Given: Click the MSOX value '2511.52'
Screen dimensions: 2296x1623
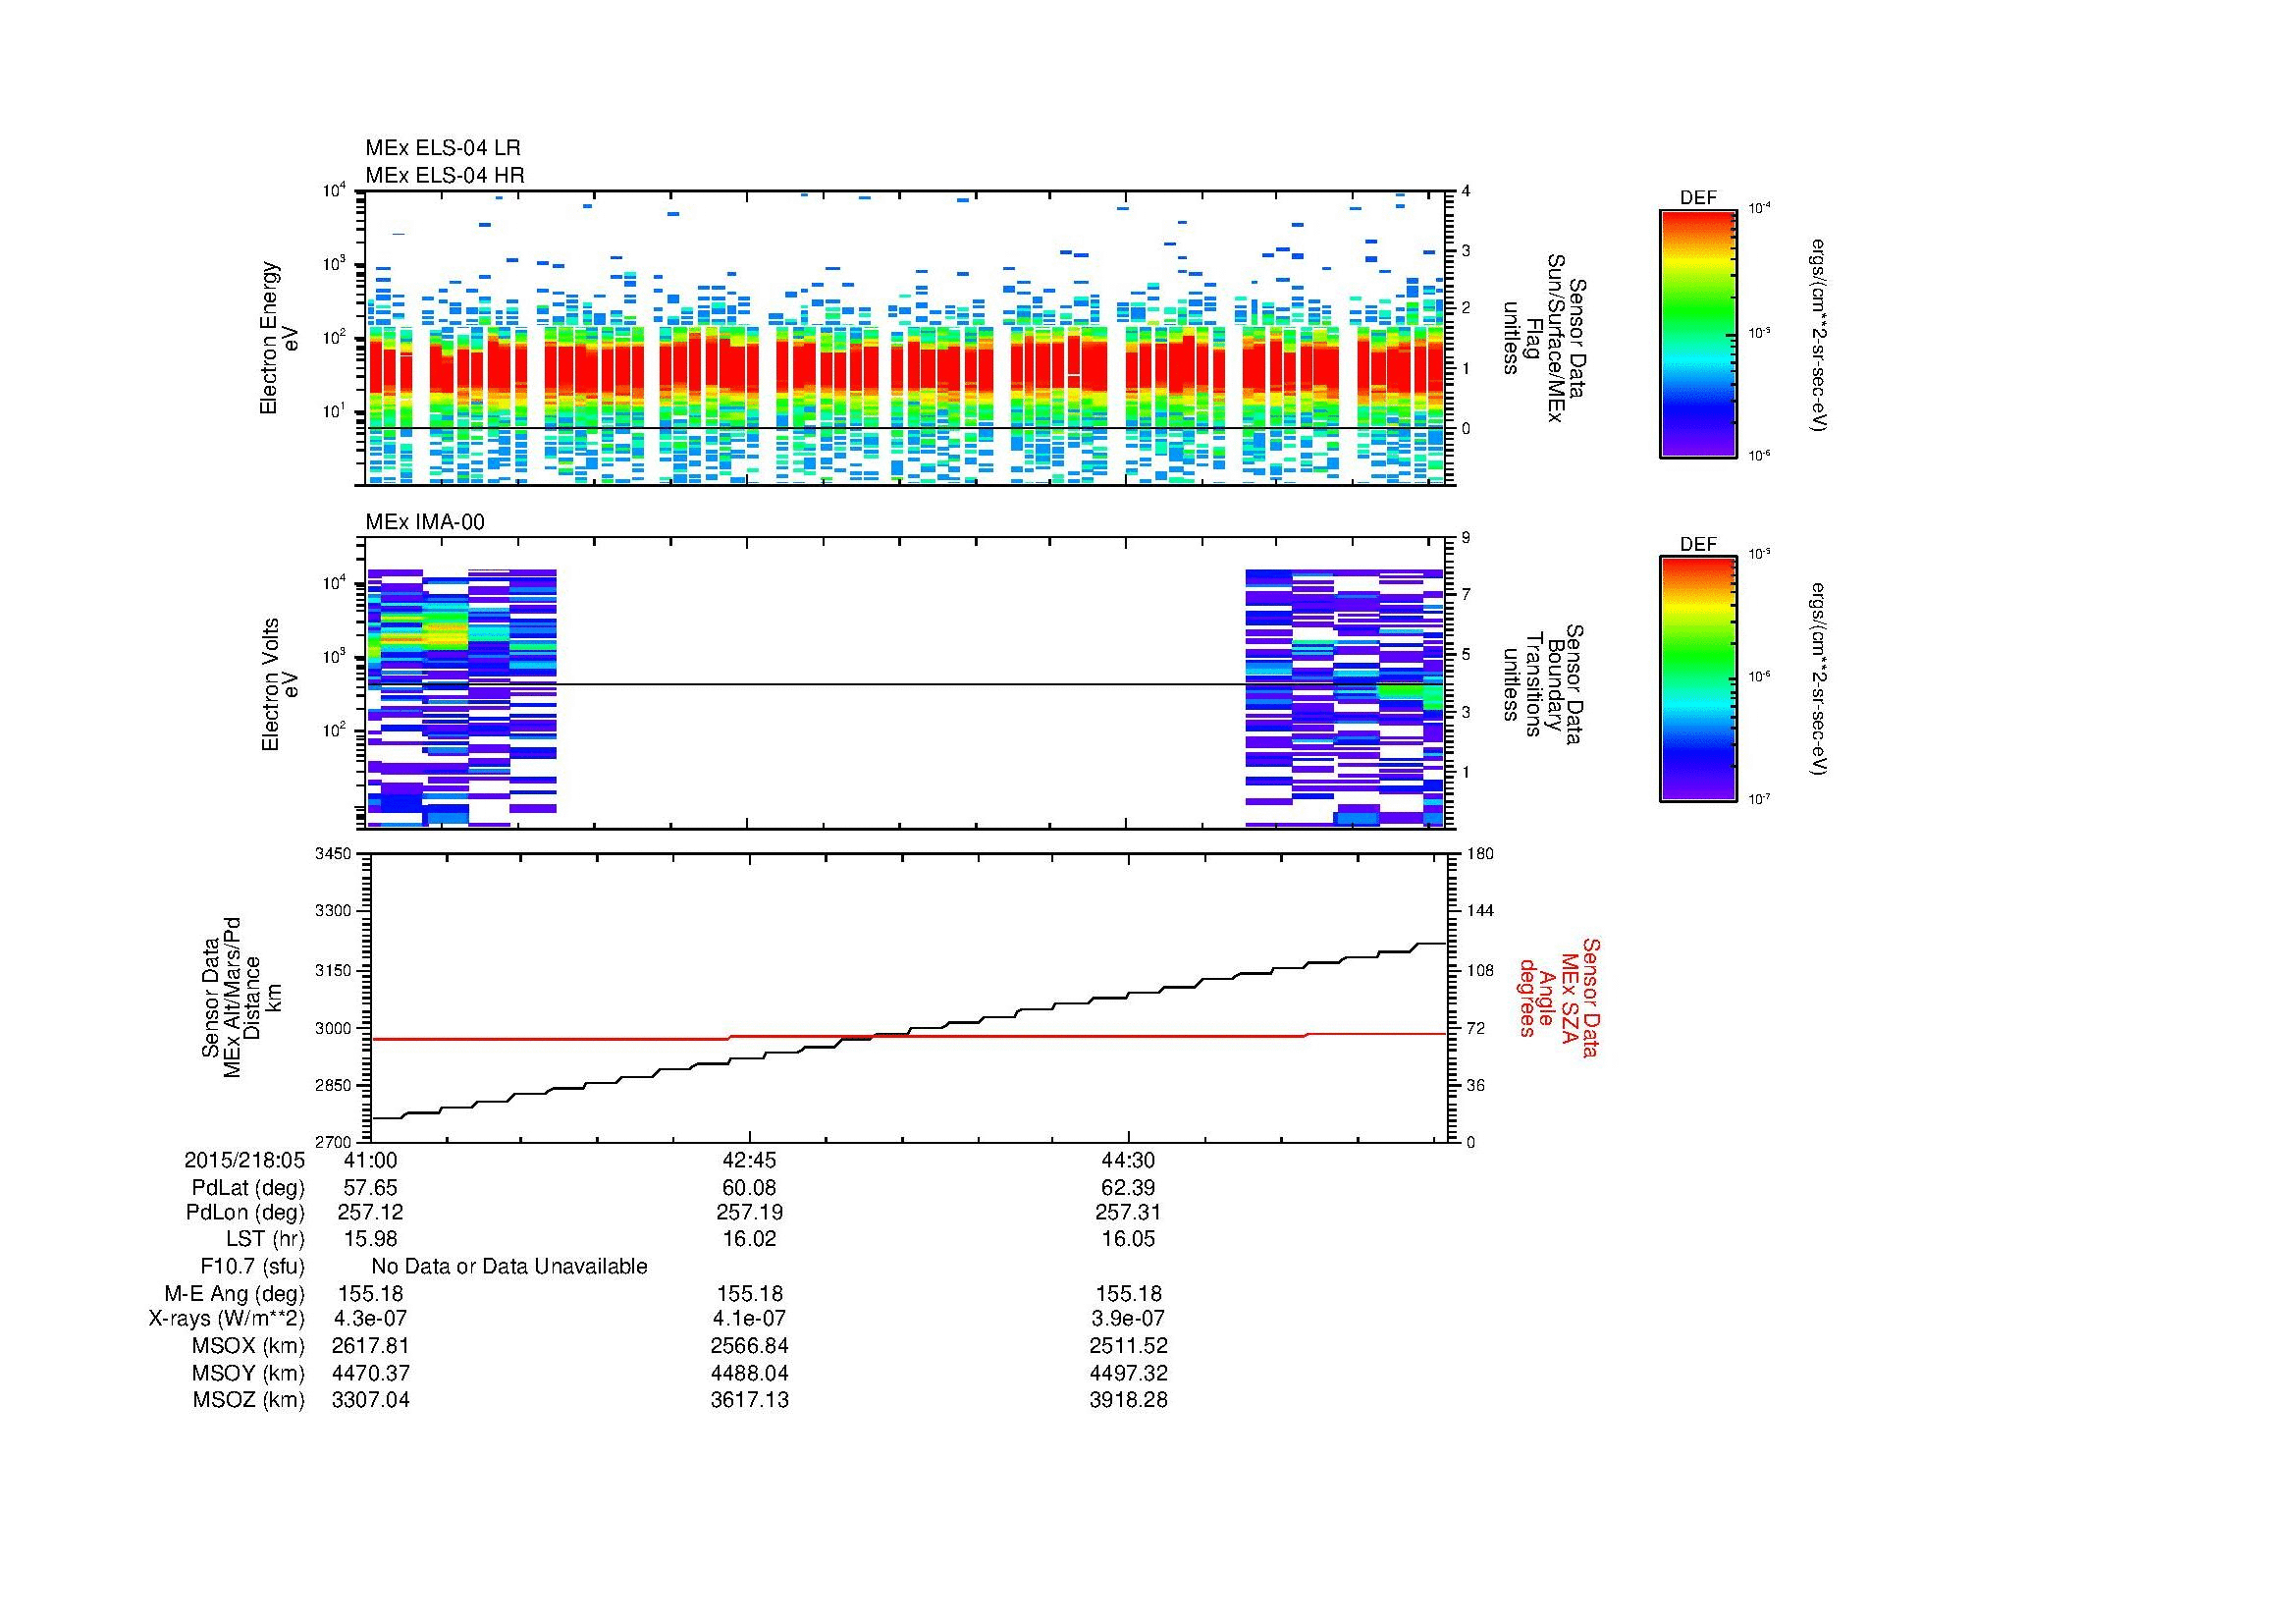Looking at the screenshot, I should pos(1128,1345).
